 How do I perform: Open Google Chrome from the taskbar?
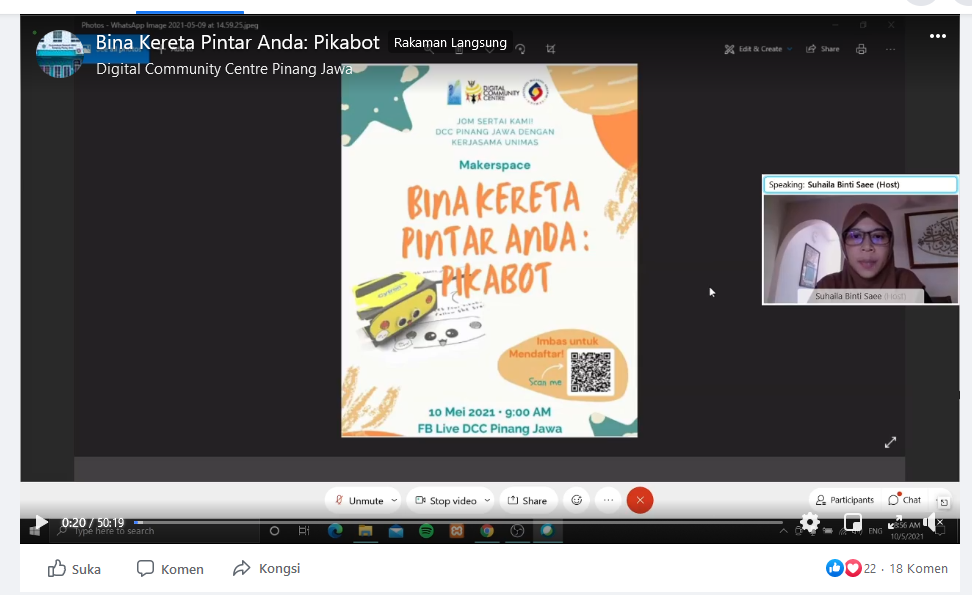pos(487,531)
